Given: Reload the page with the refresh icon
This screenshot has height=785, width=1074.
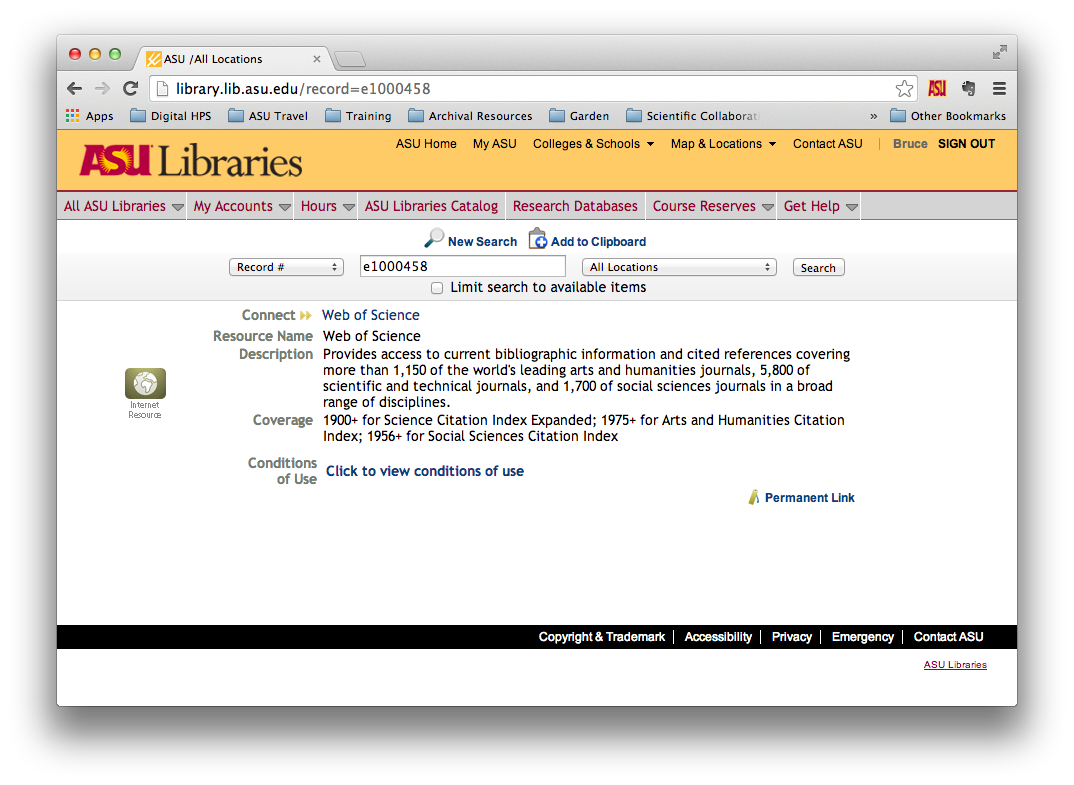Looking at the screenshot, I should click(x=130, y=88).
